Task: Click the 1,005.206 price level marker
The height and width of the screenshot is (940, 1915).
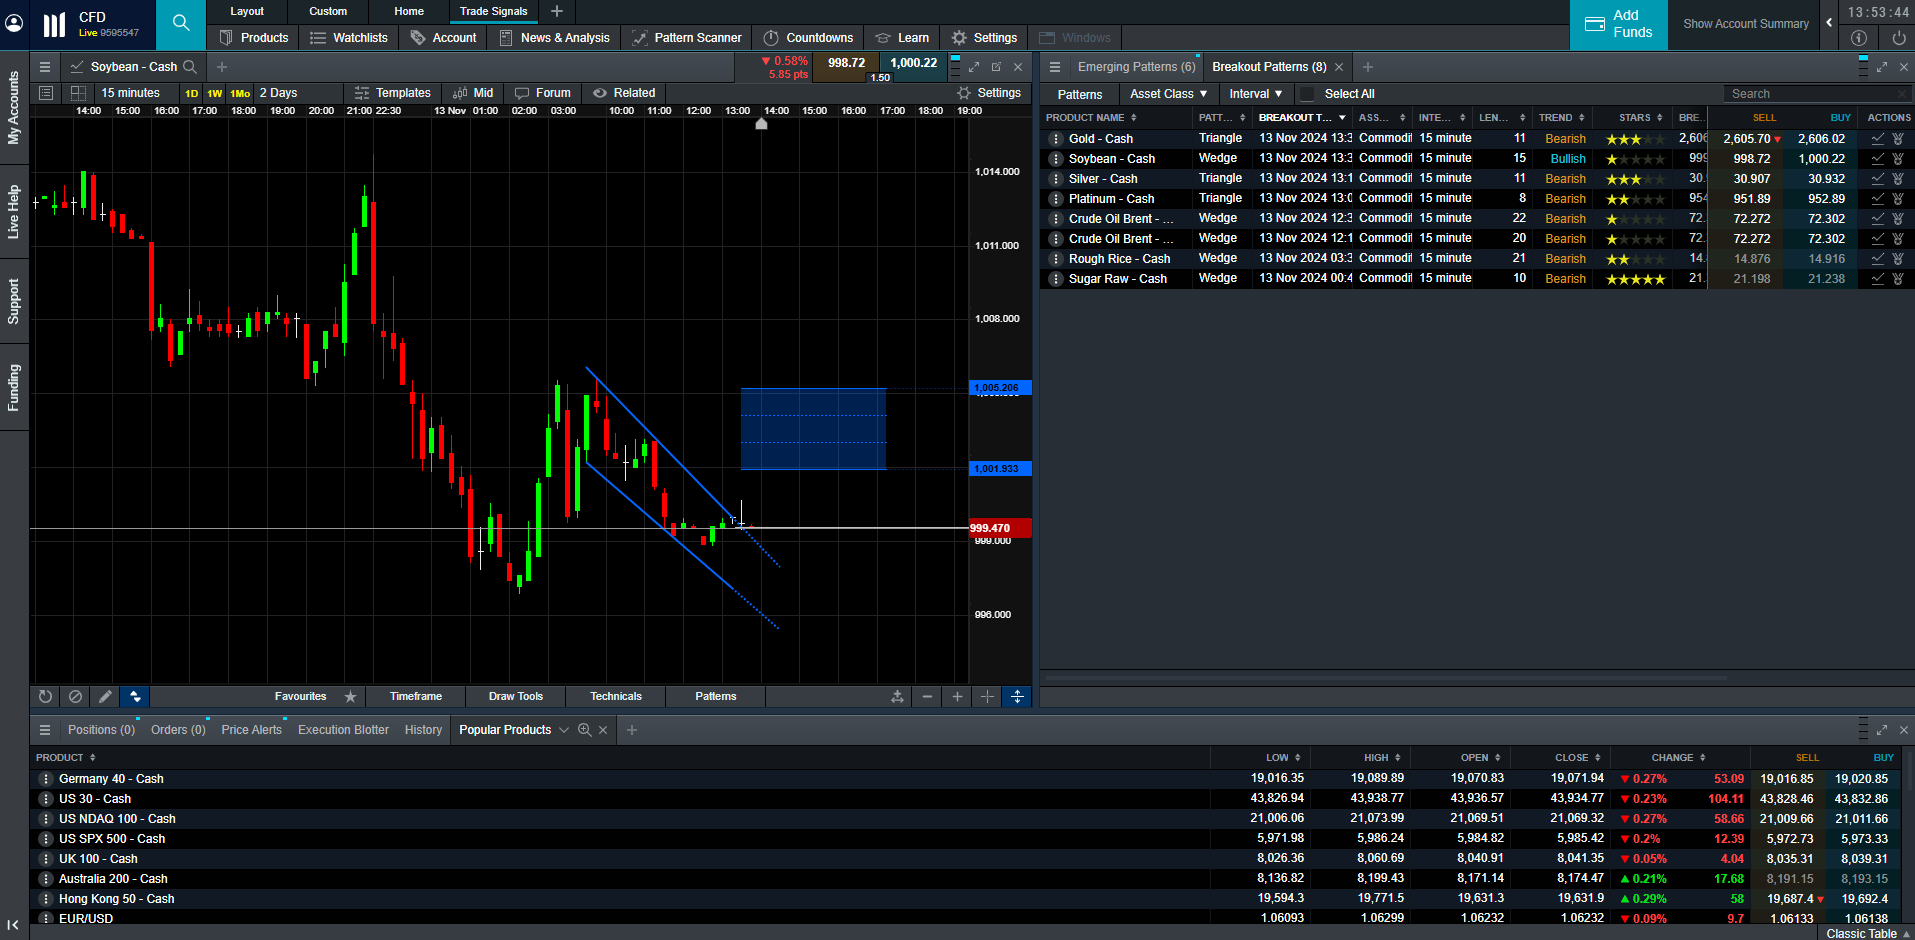Action: tap(1000, 388)
